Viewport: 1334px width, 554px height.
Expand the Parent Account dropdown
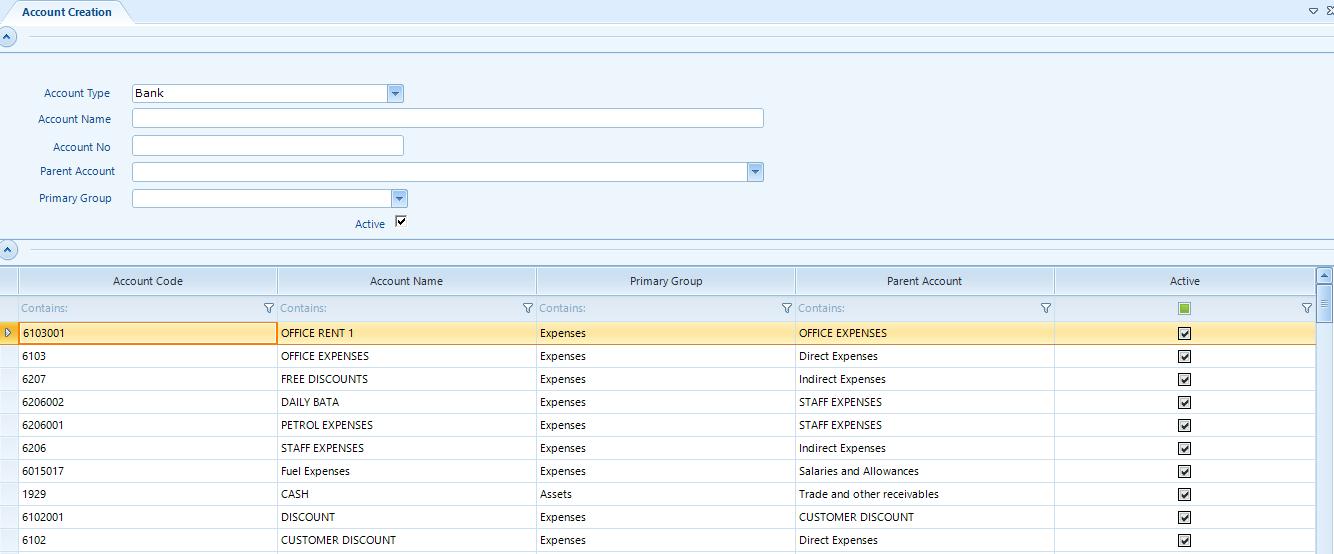[x=755, y=172]
